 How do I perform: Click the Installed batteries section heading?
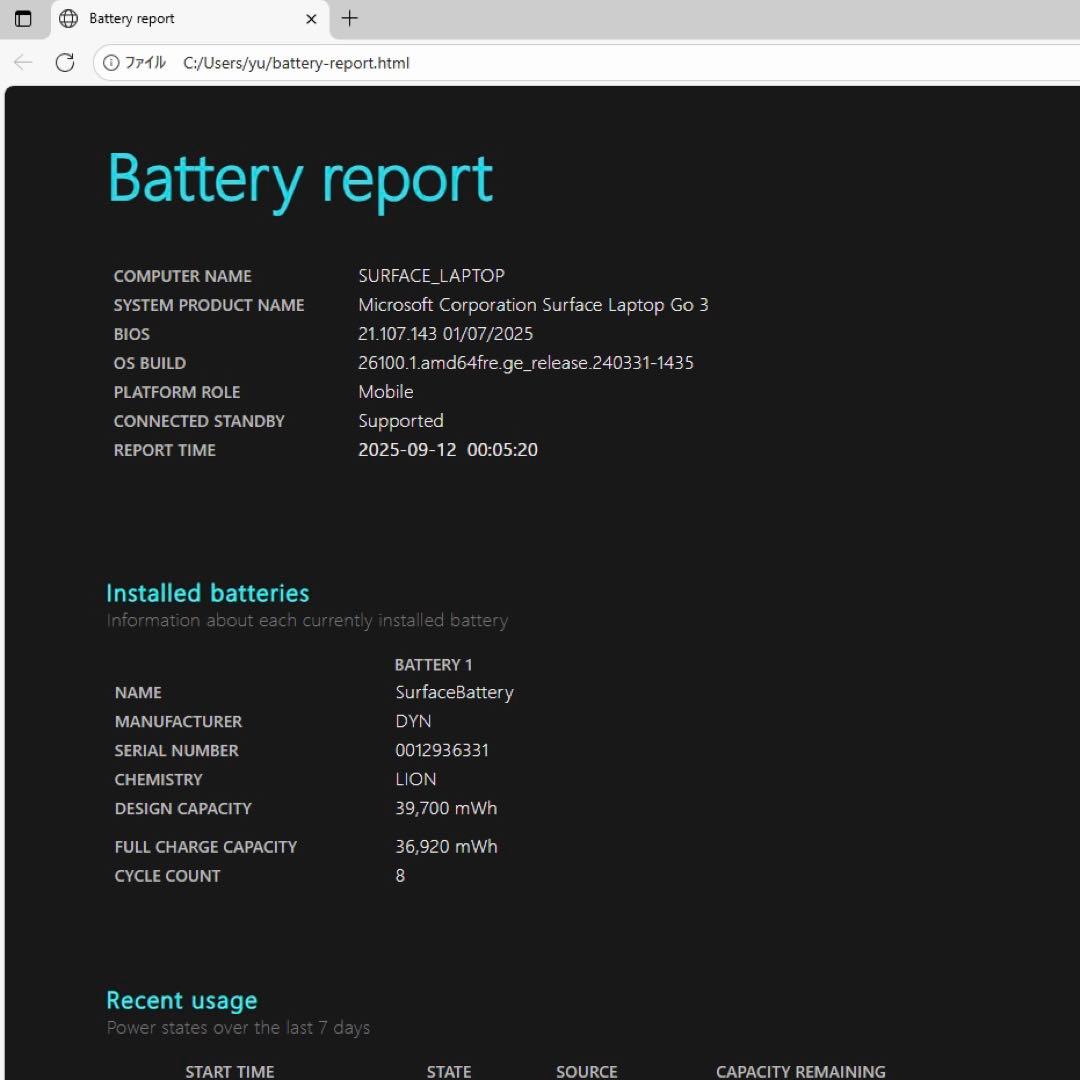207,592
